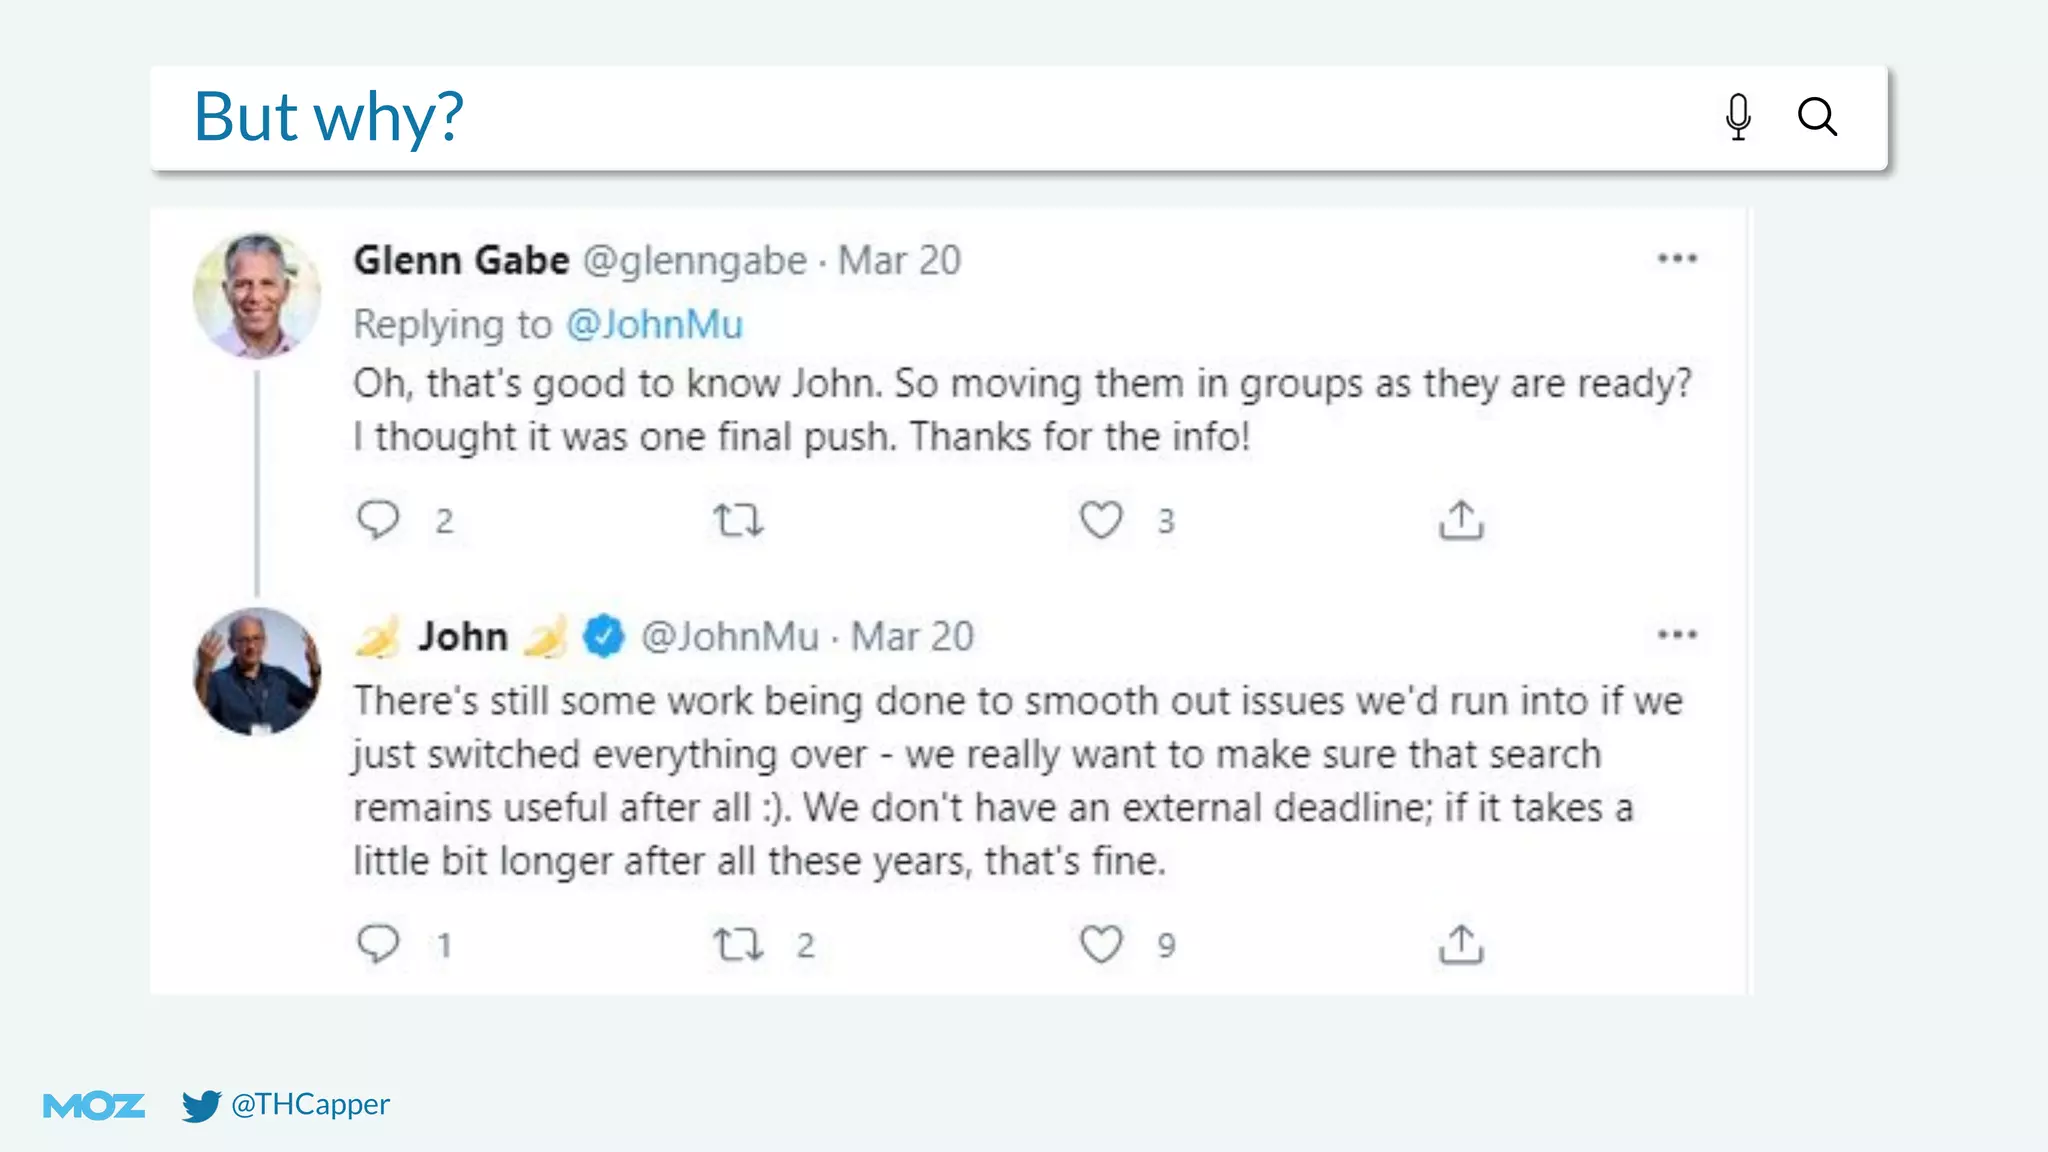Share Glenn Gabe's tweet

coord(1461,520)
